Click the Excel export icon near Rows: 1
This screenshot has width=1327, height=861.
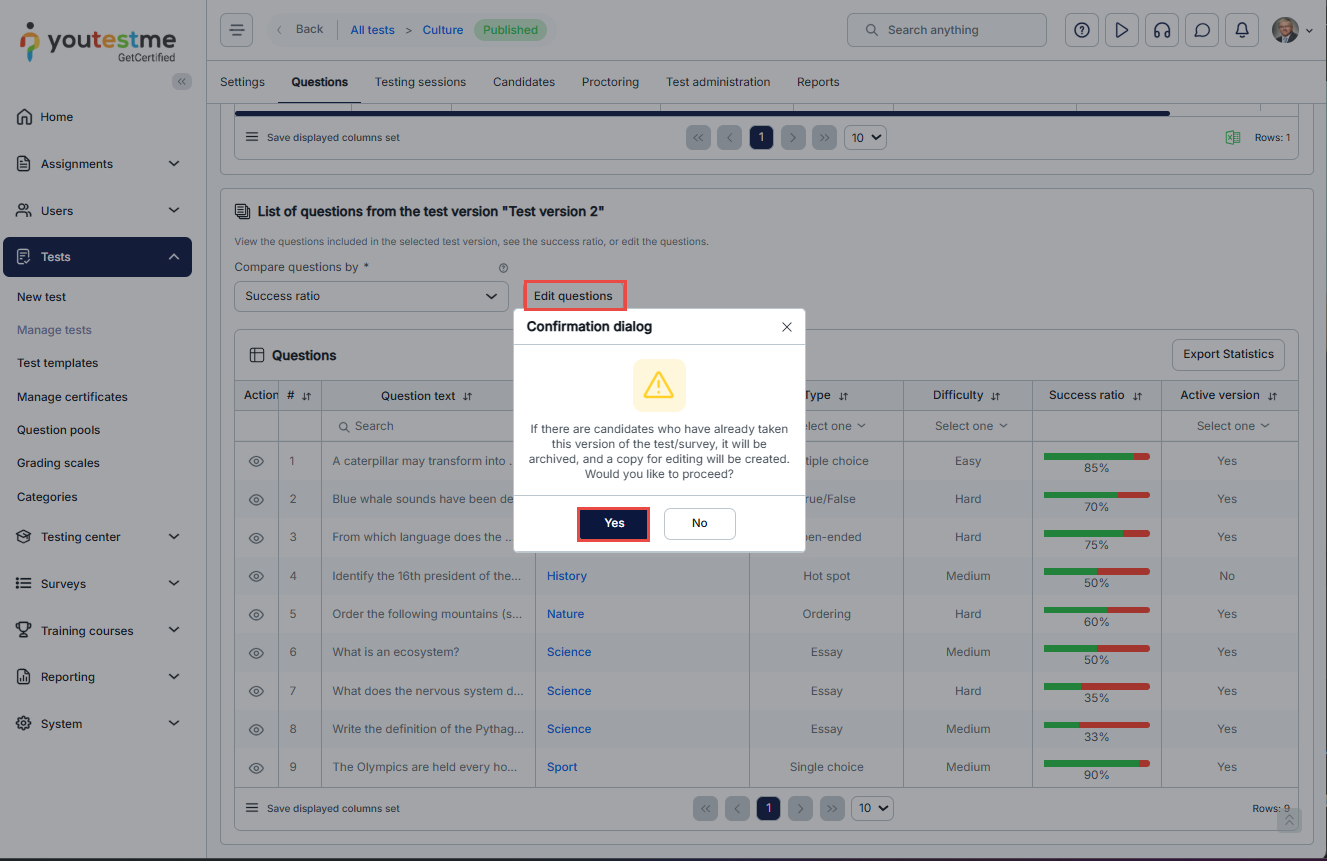tap(1233, 138)
